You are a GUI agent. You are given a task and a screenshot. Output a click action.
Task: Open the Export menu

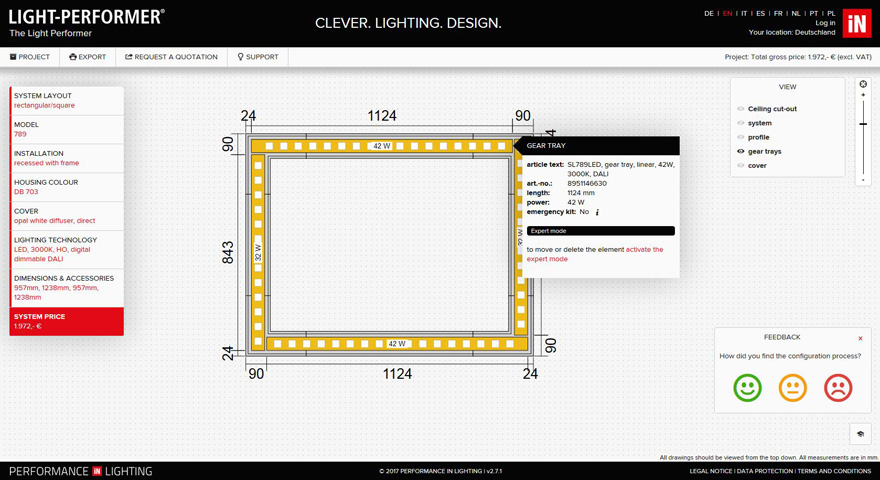[88, 57]
